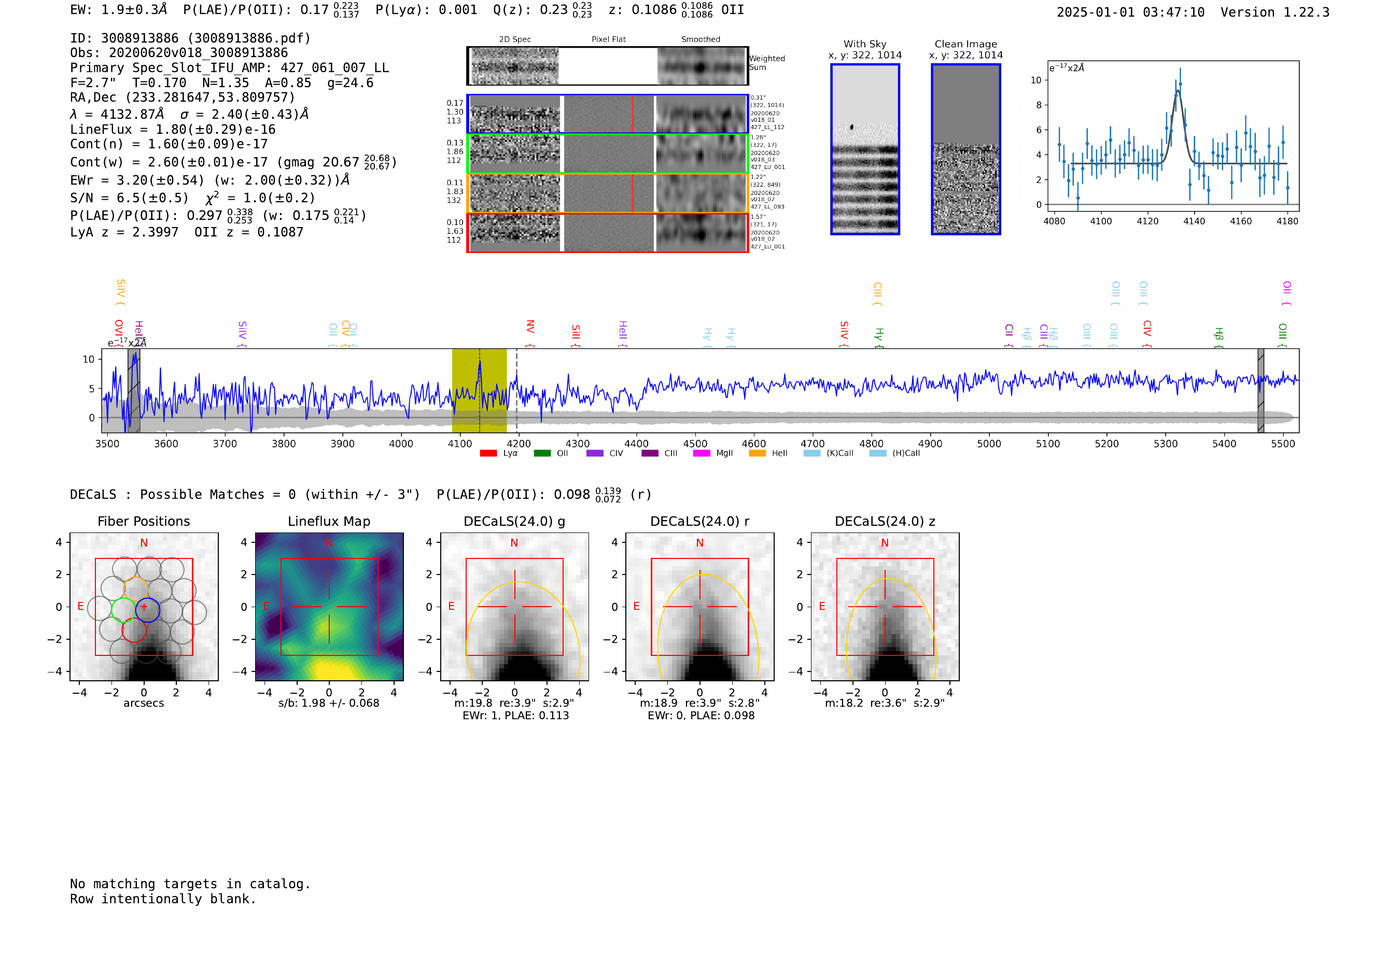The height and width of the screenshot is (953, 1400).
Task: Click the (H)CaII legend swatch
Action: click(878, 453)
